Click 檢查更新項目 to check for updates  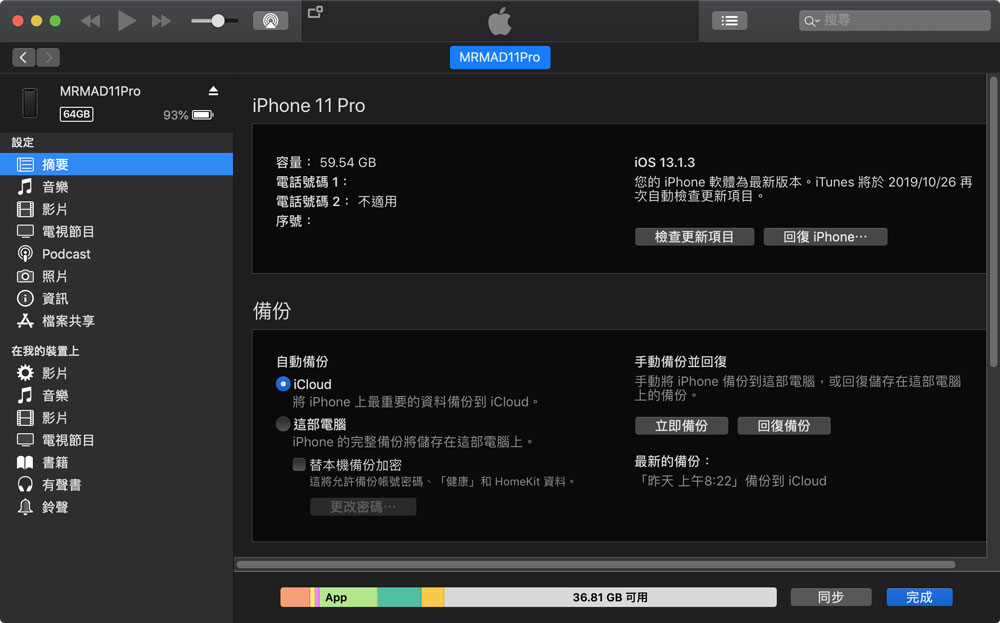coord(694,236)
